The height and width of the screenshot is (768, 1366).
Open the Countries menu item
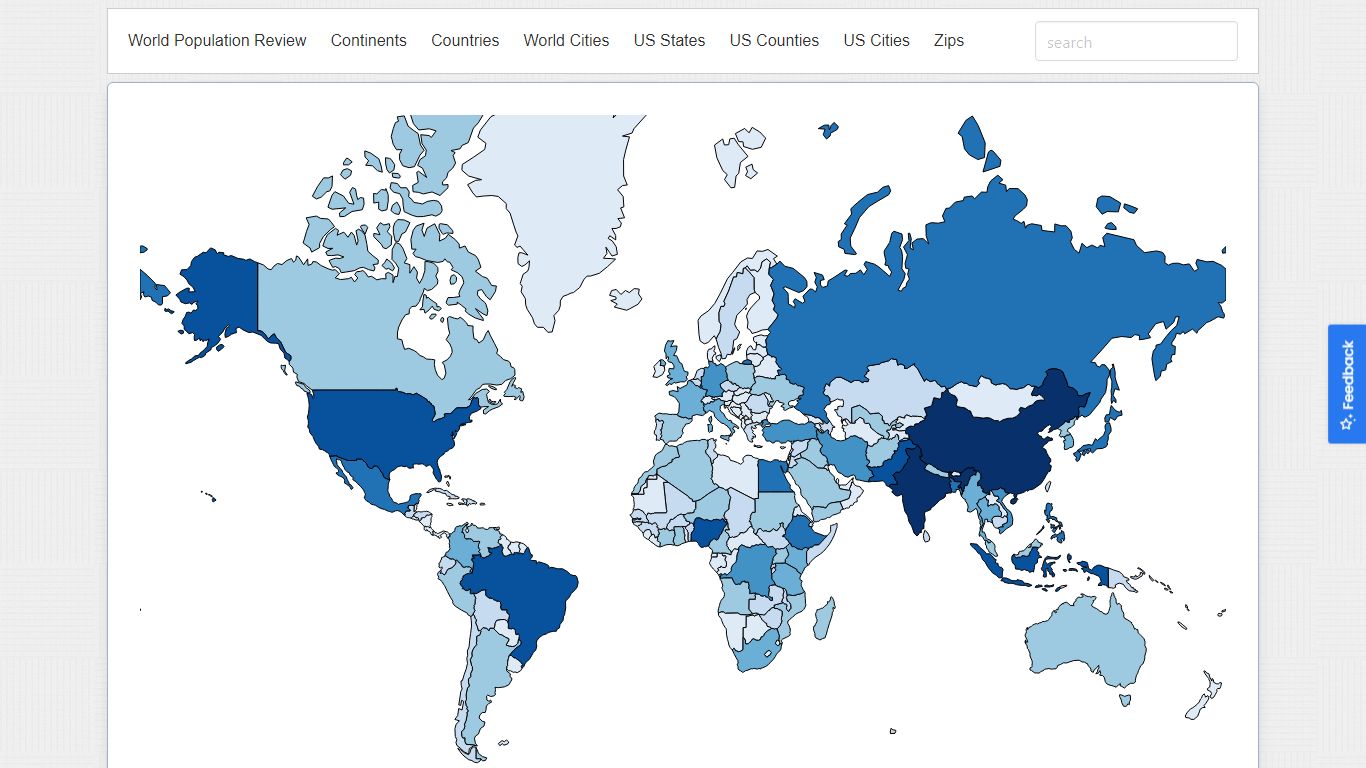click(x=465, y=41)
